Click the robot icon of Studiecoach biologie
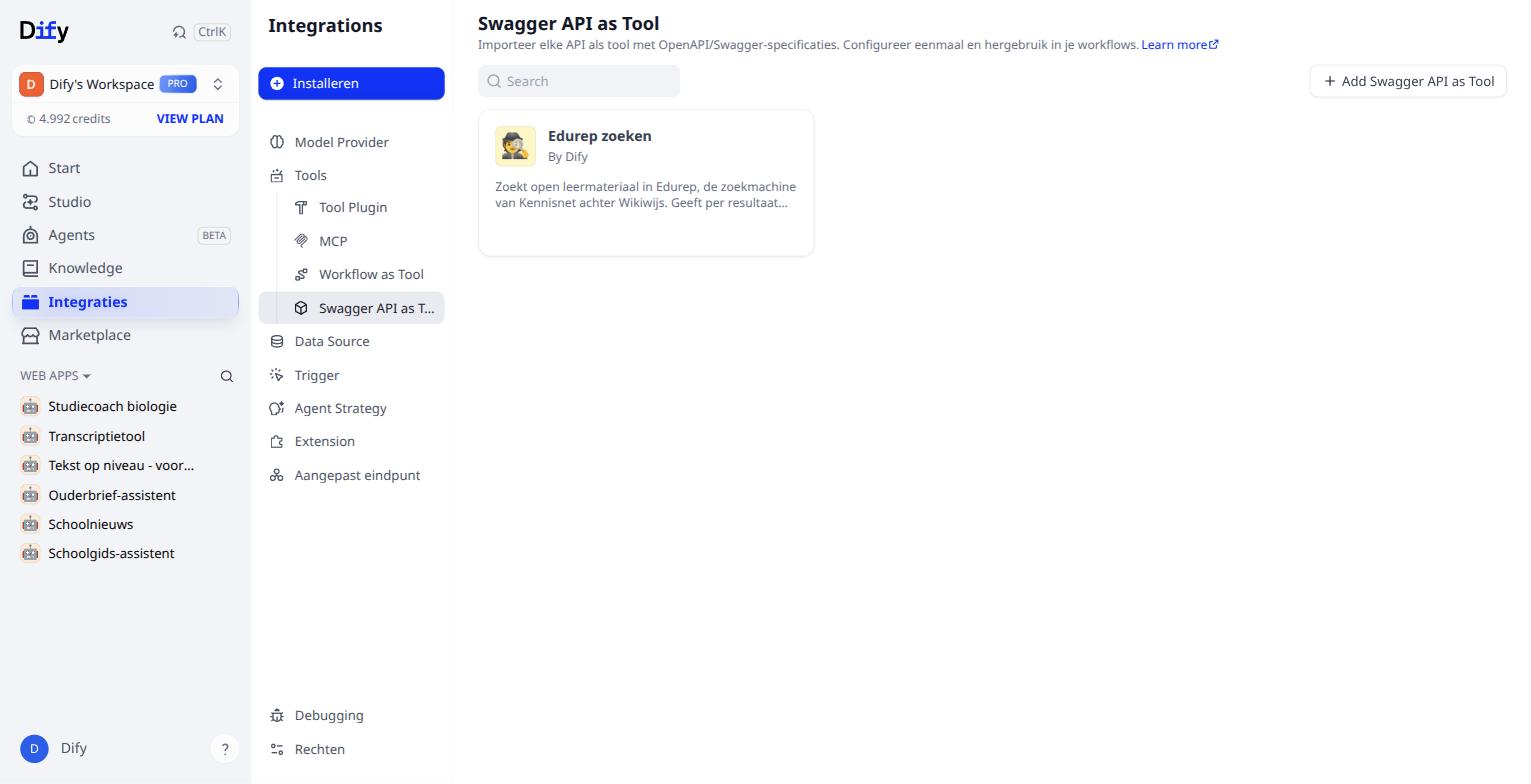The height and width of the screenshot is (784, 1531). pos(30,406)
